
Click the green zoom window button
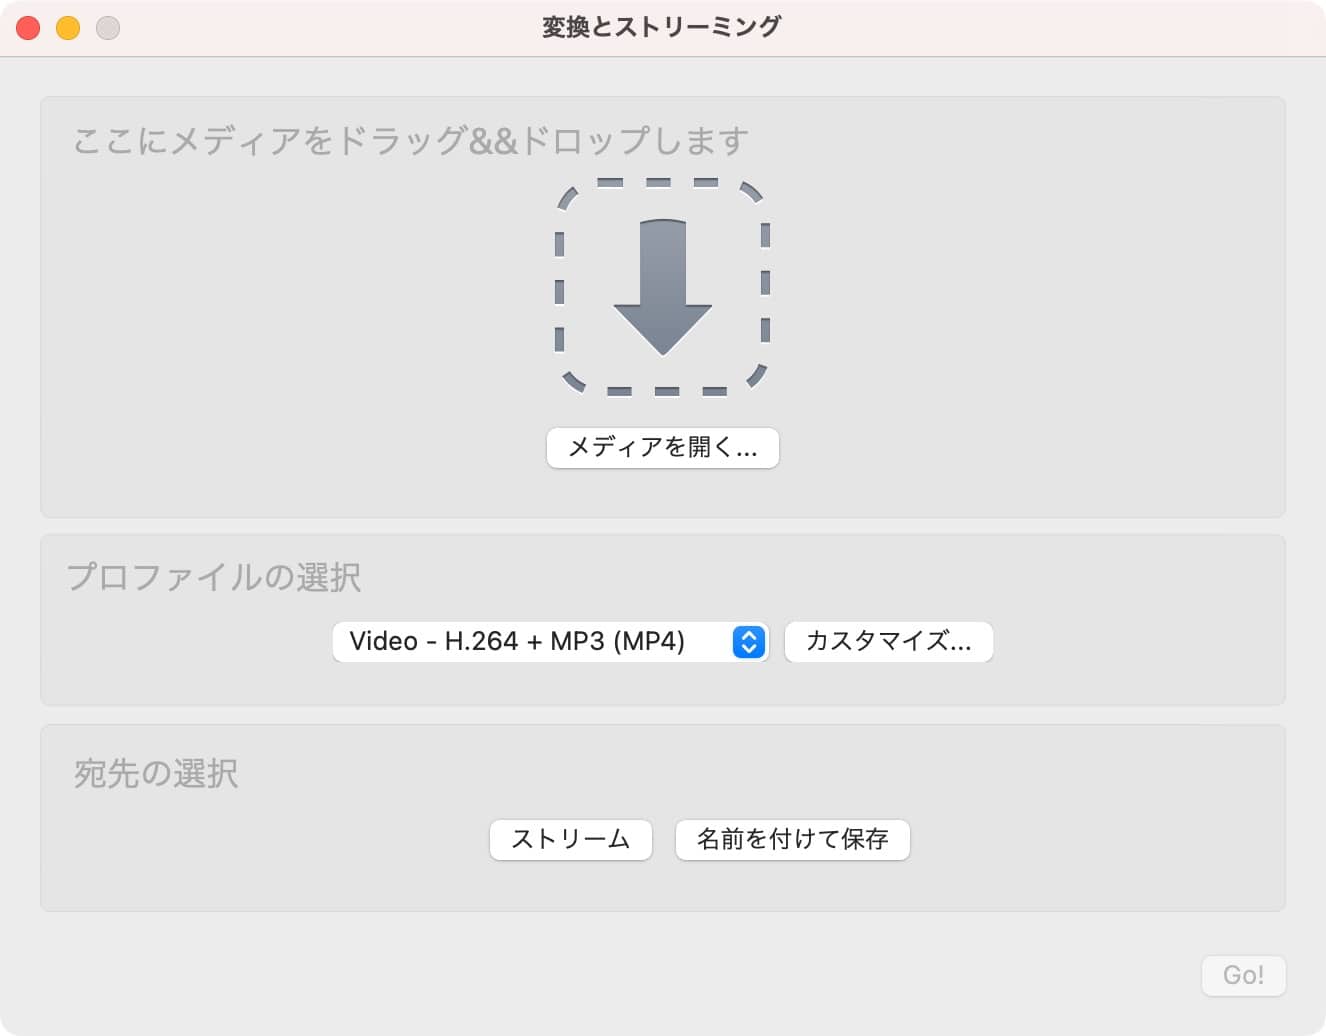tap(107, 27)
